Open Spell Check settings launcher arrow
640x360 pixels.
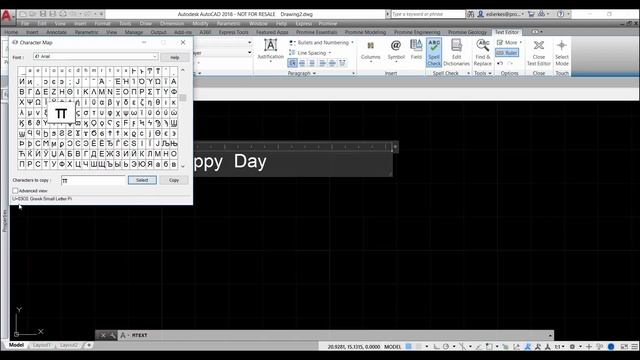point(468,73)
